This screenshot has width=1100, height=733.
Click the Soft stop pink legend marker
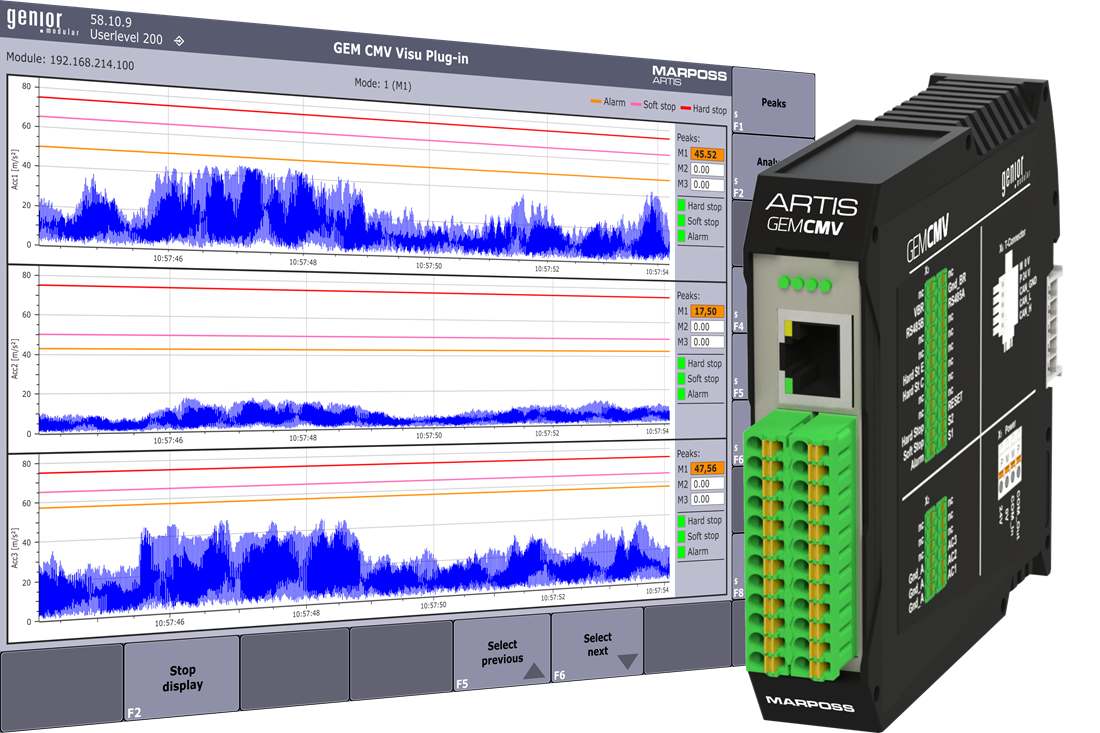[x=636, y=105]
